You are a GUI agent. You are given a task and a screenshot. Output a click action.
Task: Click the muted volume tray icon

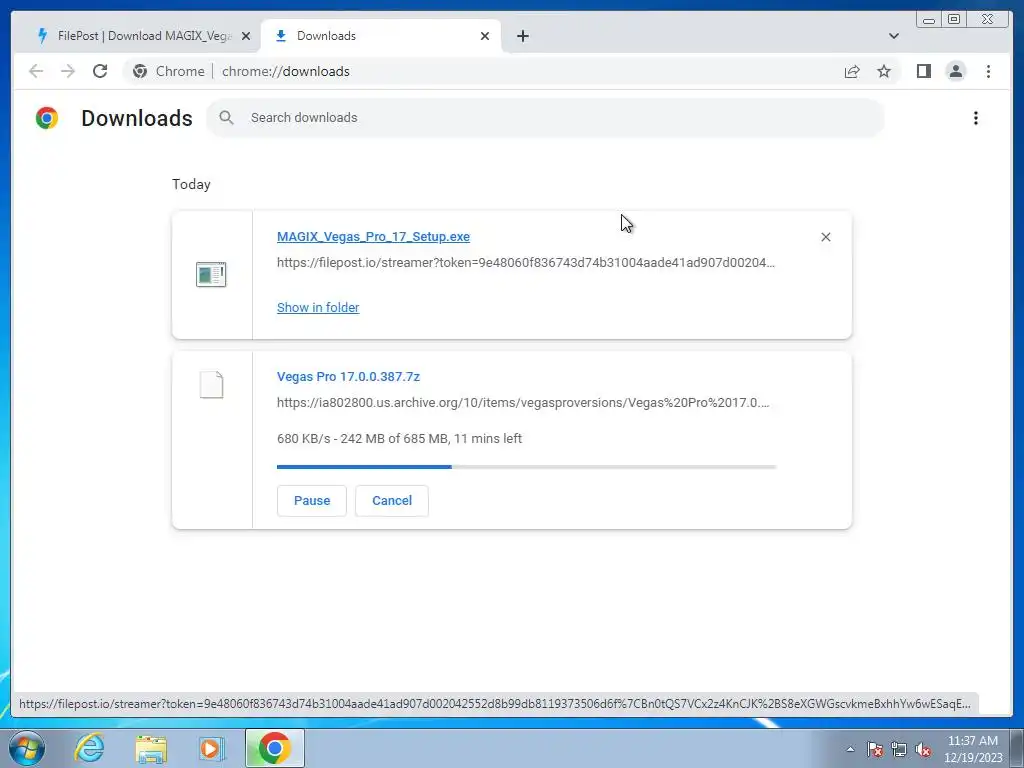tap(923, 749)
